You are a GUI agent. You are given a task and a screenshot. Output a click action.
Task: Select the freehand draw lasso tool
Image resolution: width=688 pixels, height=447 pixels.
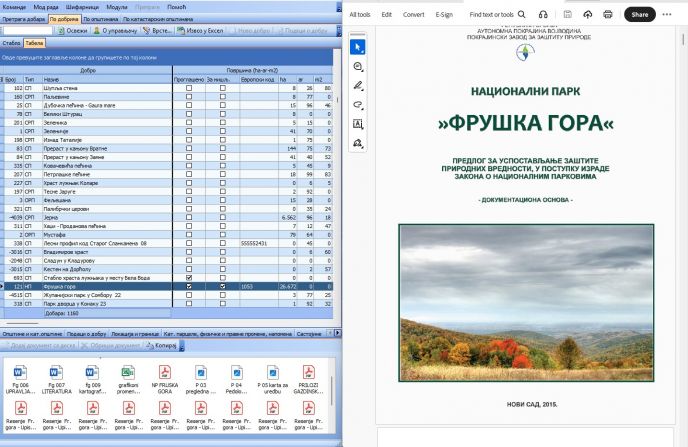pos(358,105)
